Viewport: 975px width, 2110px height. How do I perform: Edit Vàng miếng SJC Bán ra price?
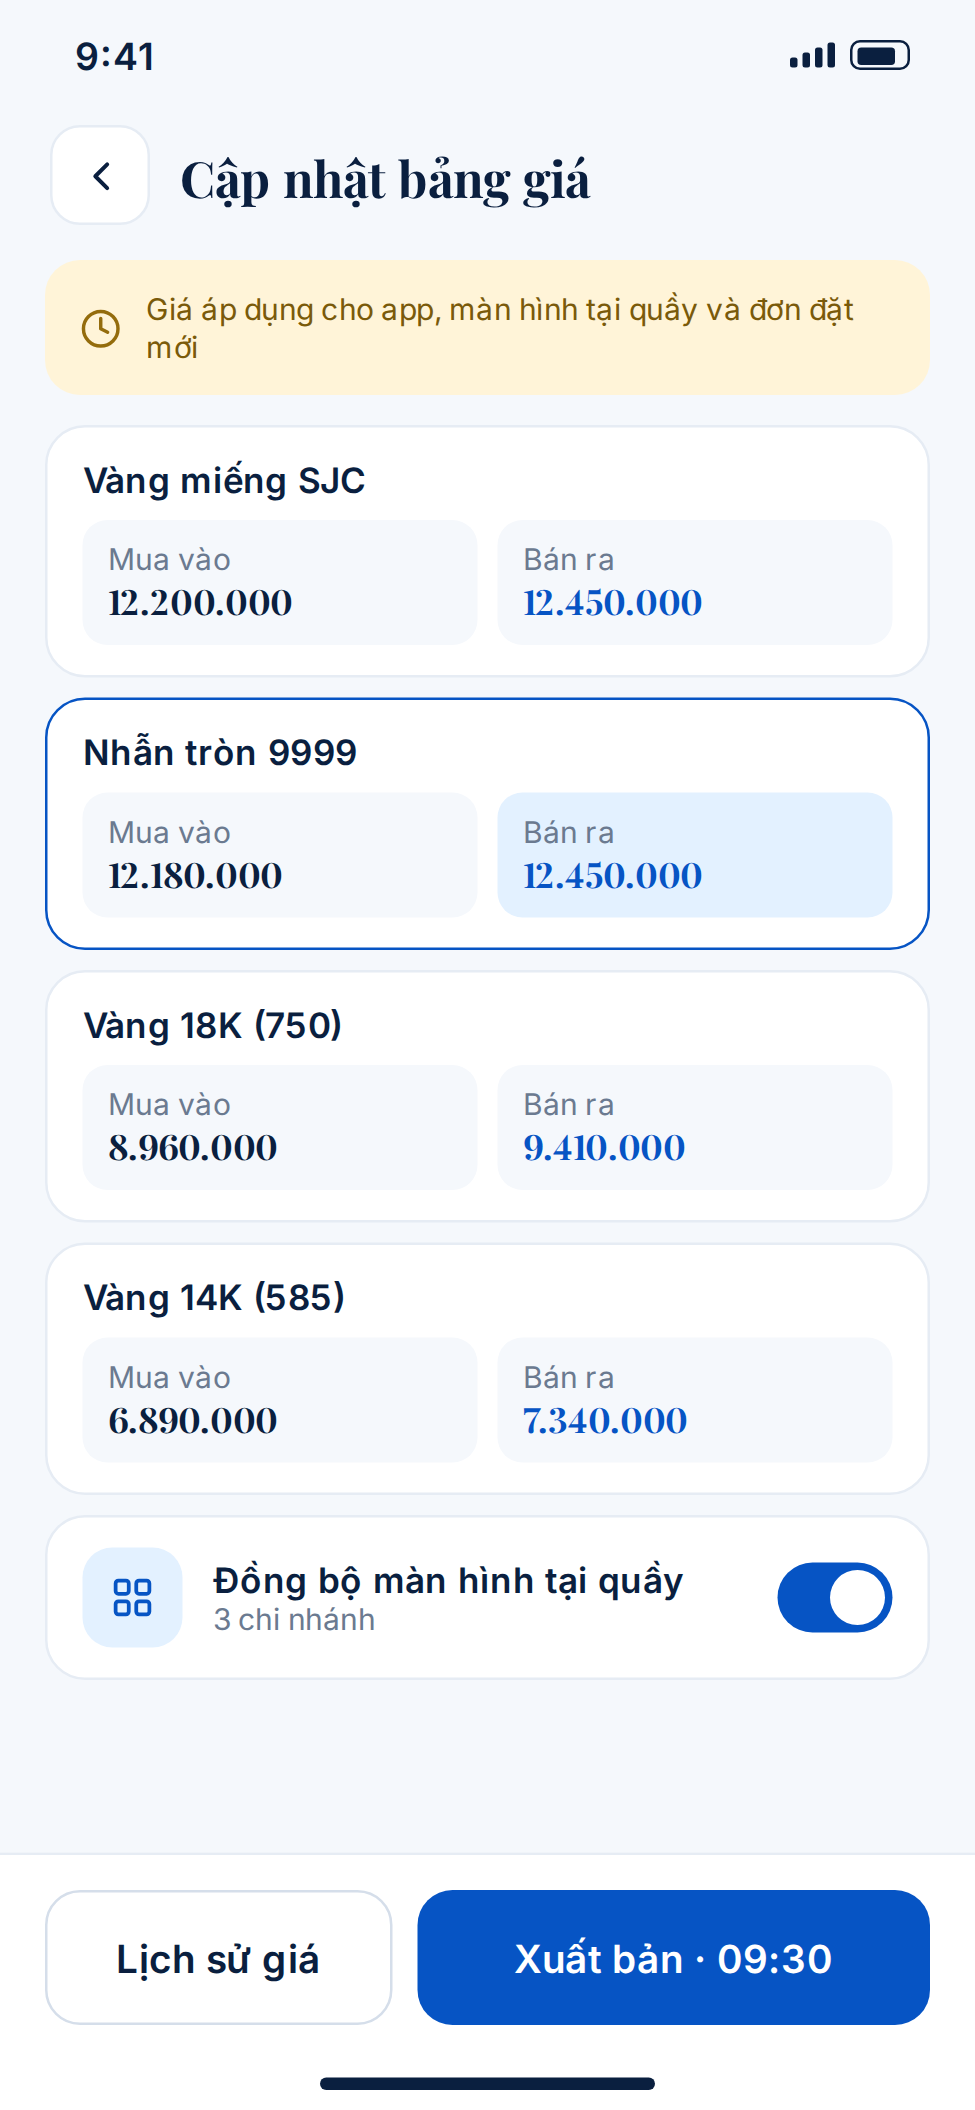pyautogui.click(x=694, y=582)
